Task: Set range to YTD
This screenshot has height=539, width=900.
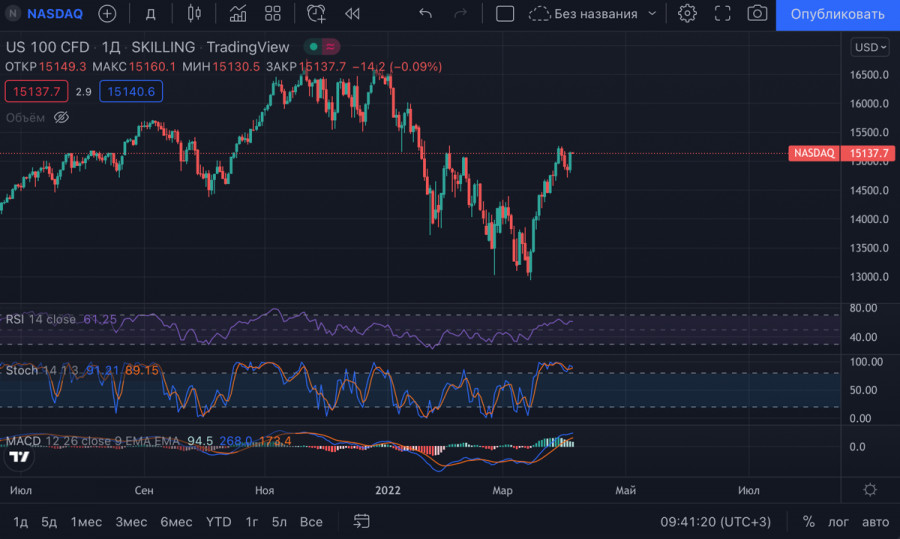Action: coord(218,522)
